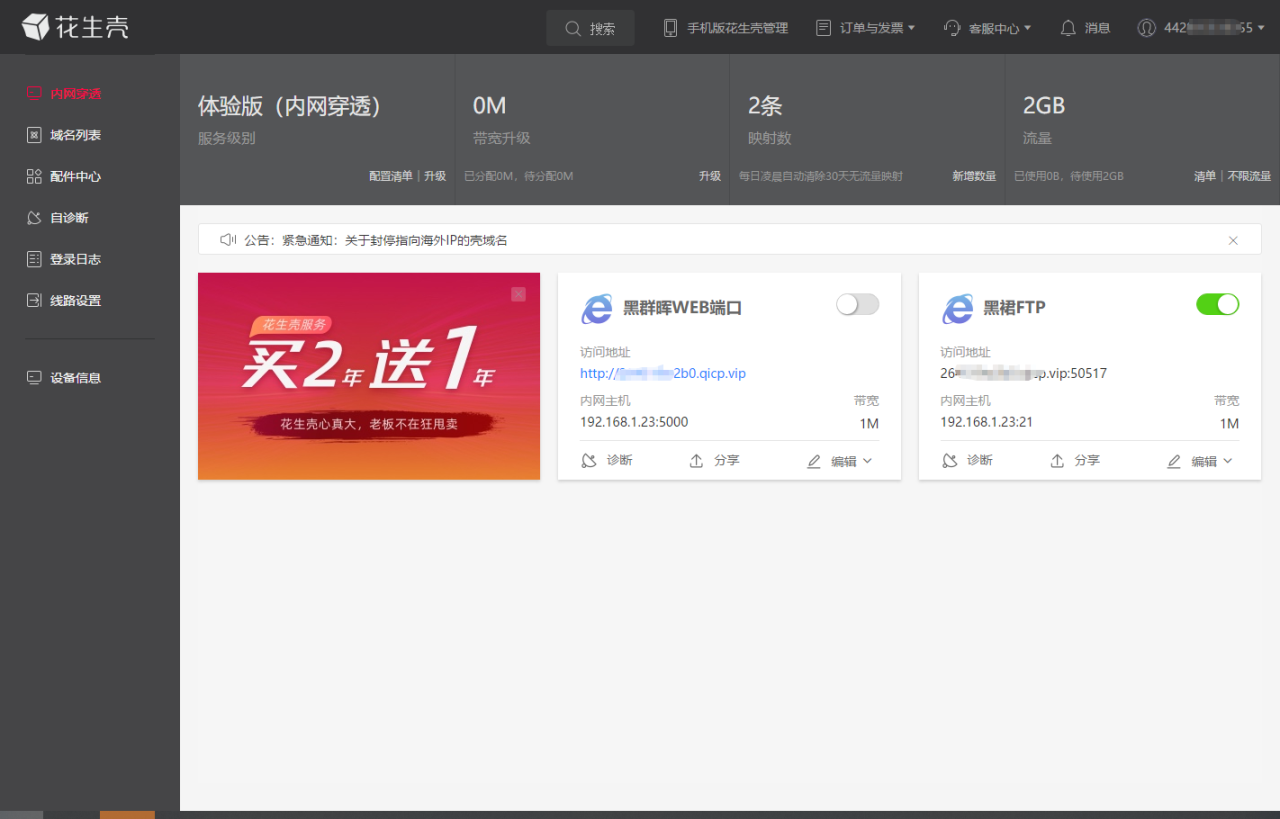Click 新增数量 under the mapping count

974,175
